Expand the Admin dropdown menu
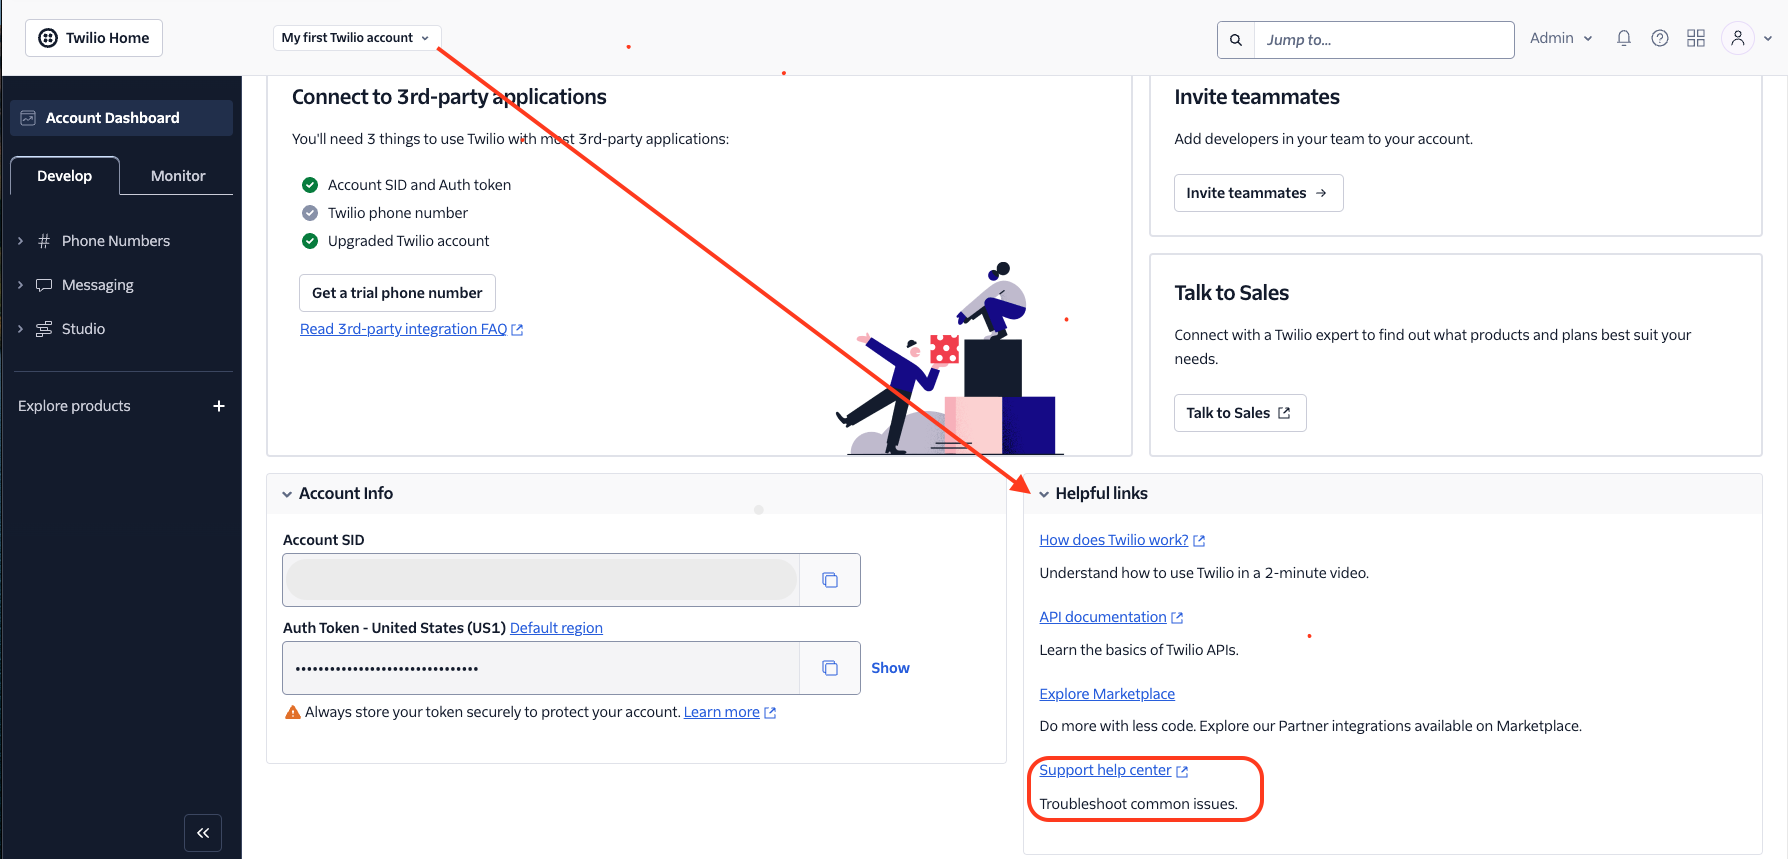The width and height of the screenshot is (1788, 859). click(x=1560, y=38)
